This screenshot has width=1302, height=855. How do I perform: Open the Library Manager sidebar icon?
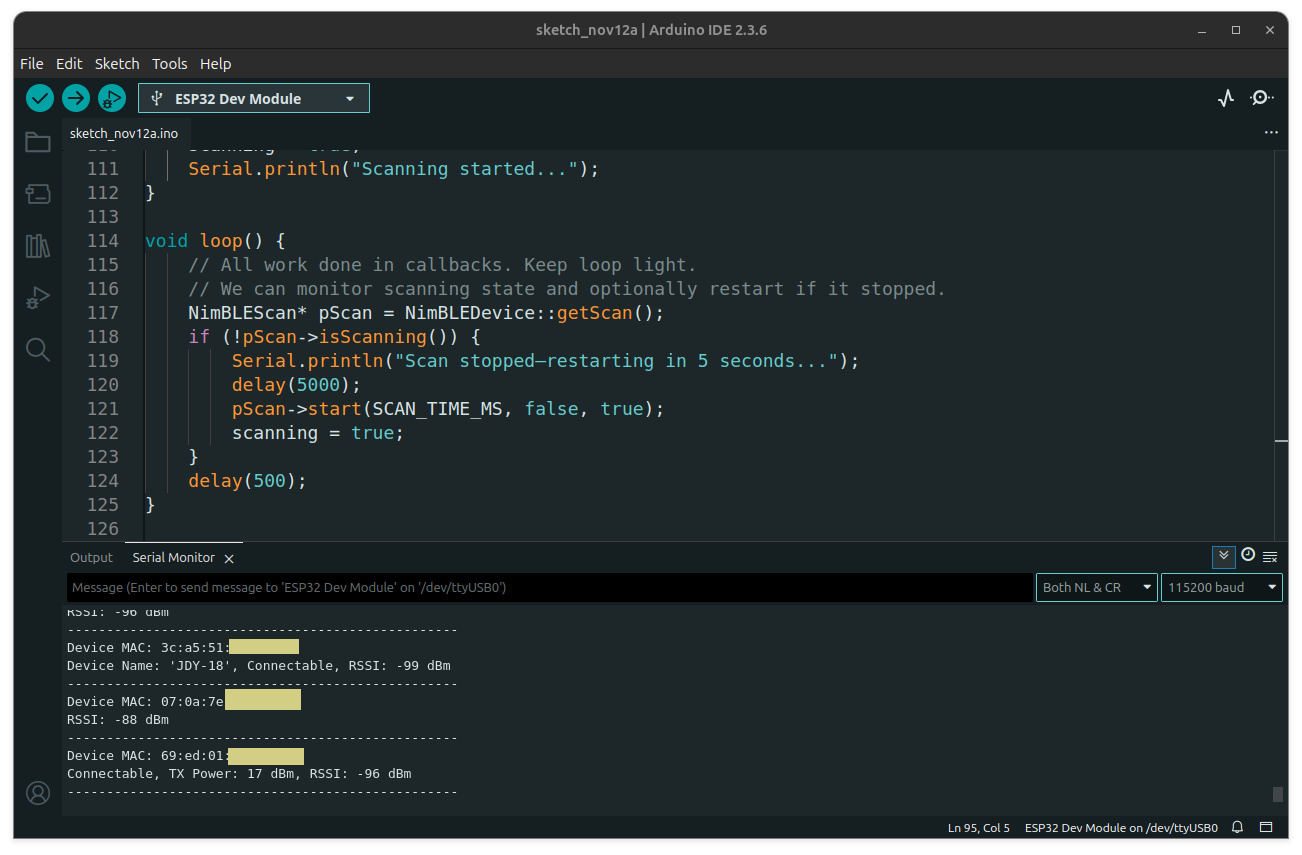pos(38,246)
